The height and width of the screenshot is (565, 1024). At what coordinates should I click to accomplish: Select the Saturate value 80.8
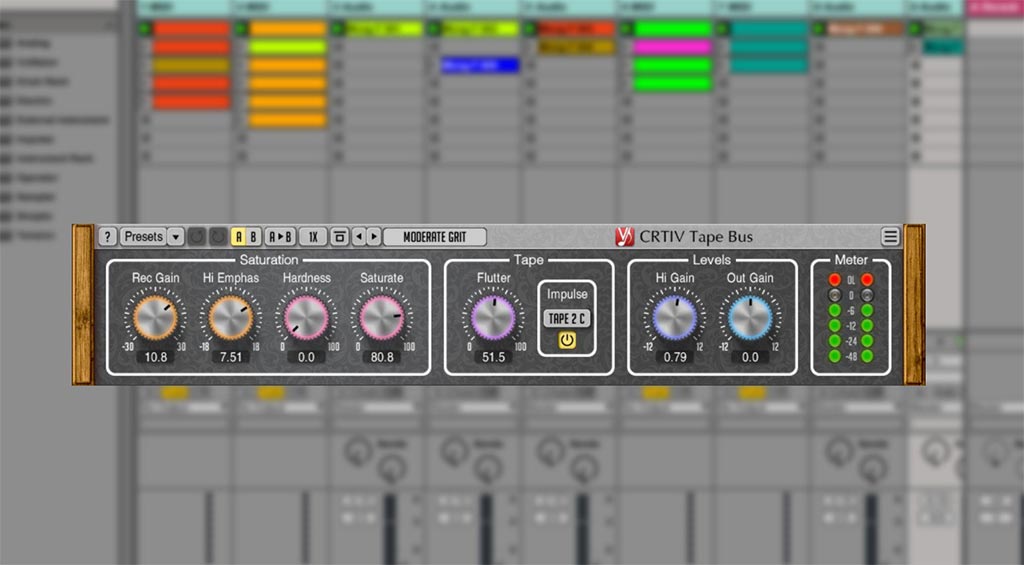pyautogui.click(x=382, y=357)
